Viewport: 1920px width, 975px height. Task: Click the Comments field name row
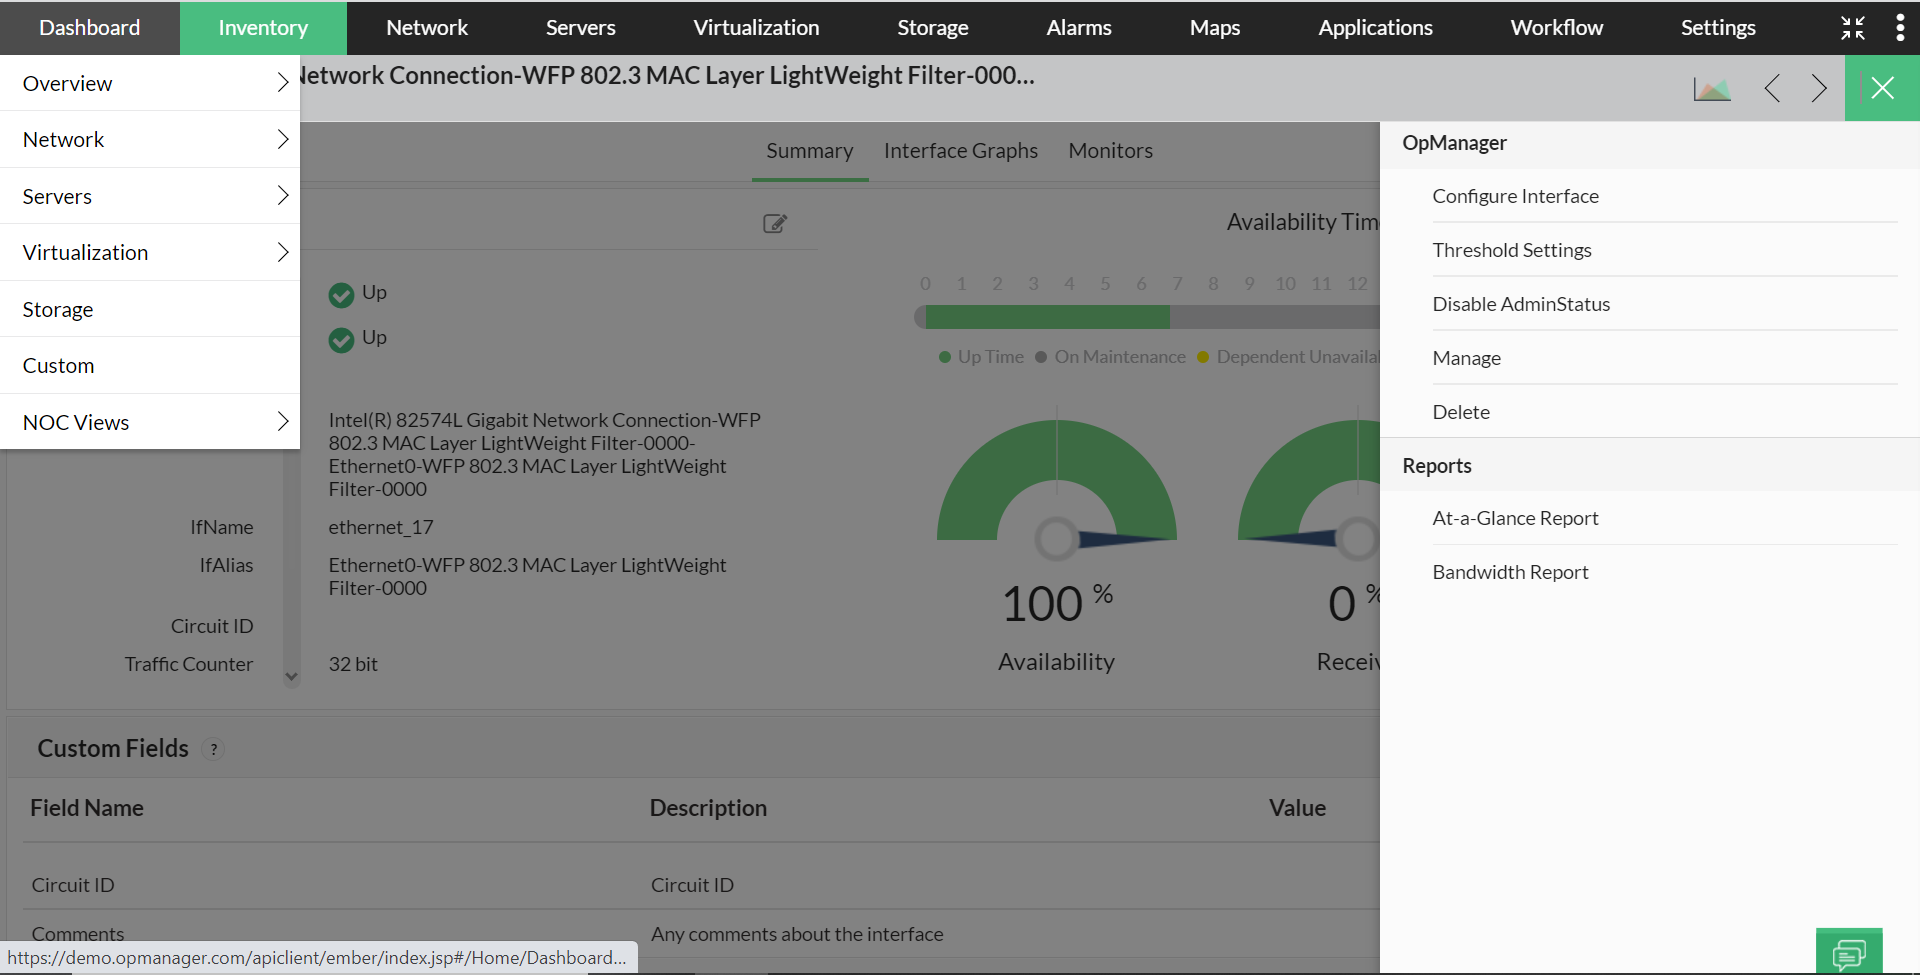coord(78,934)
